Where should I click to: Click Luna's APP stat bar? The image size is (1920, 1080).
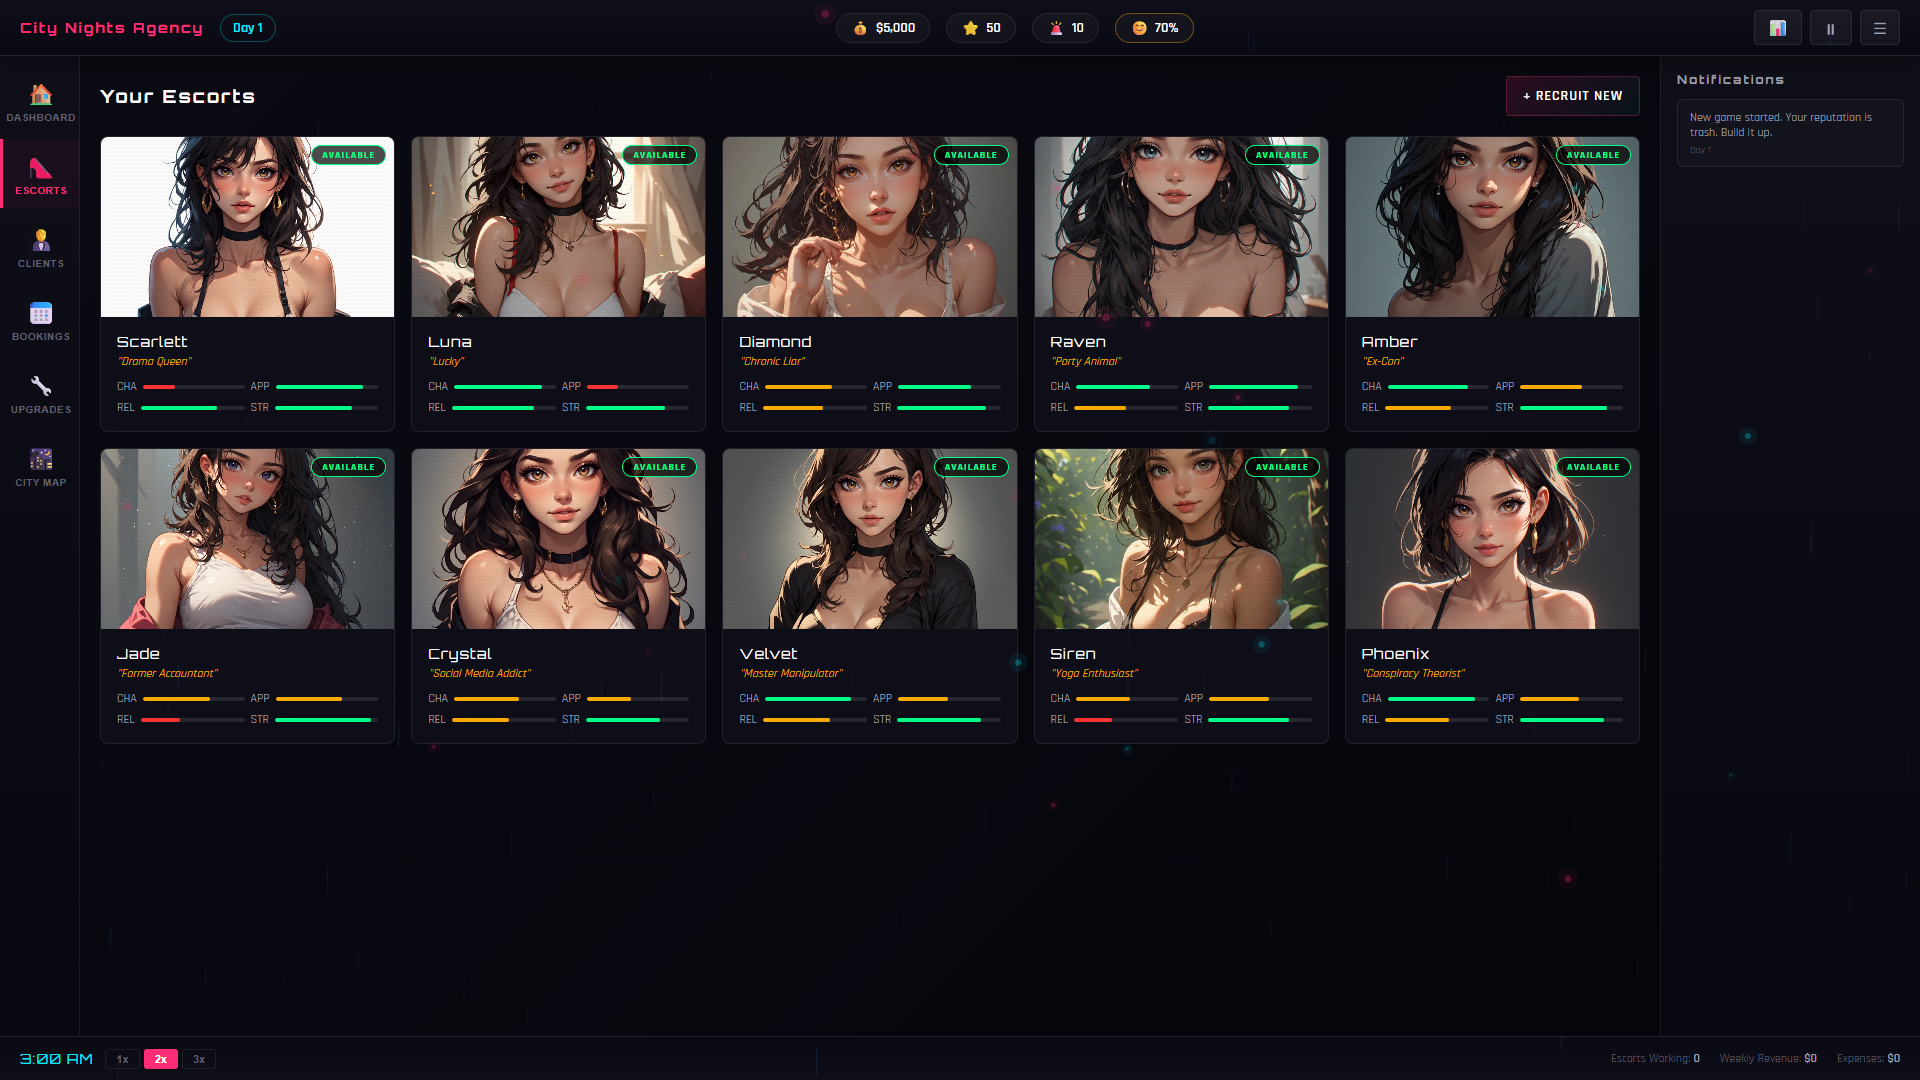click(x=638, y=387)
